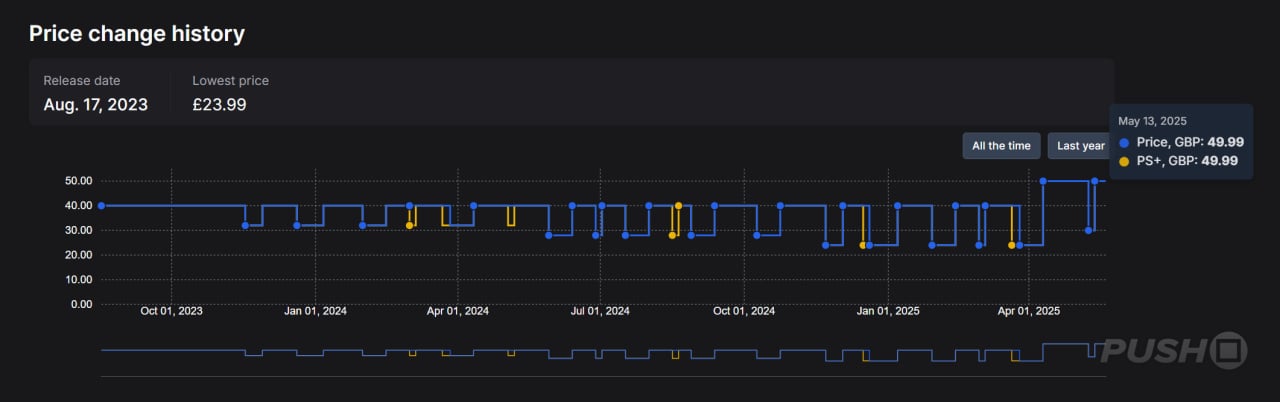Click the release date value Aug. 17, 2023
The height and width of the screenshot is (402, 1280).
coord(96,104)
